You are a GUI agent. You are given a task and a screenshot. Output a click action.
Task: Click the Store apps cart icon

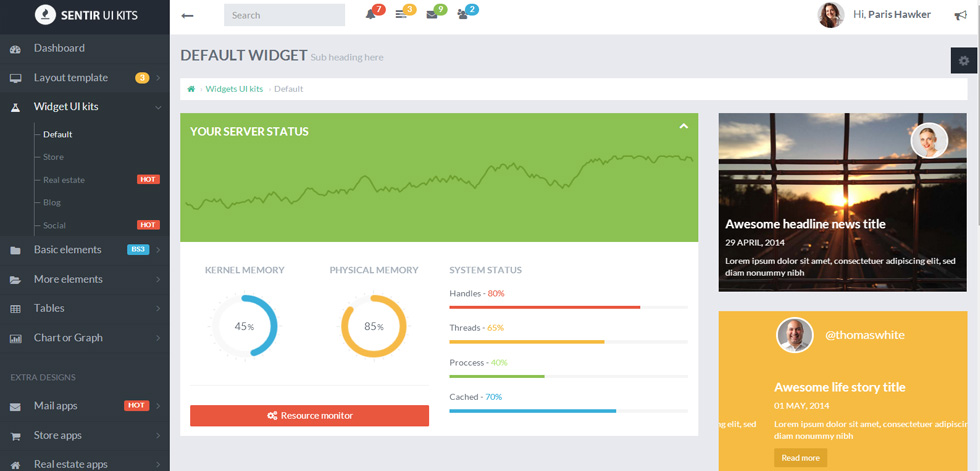pos(16,436)
